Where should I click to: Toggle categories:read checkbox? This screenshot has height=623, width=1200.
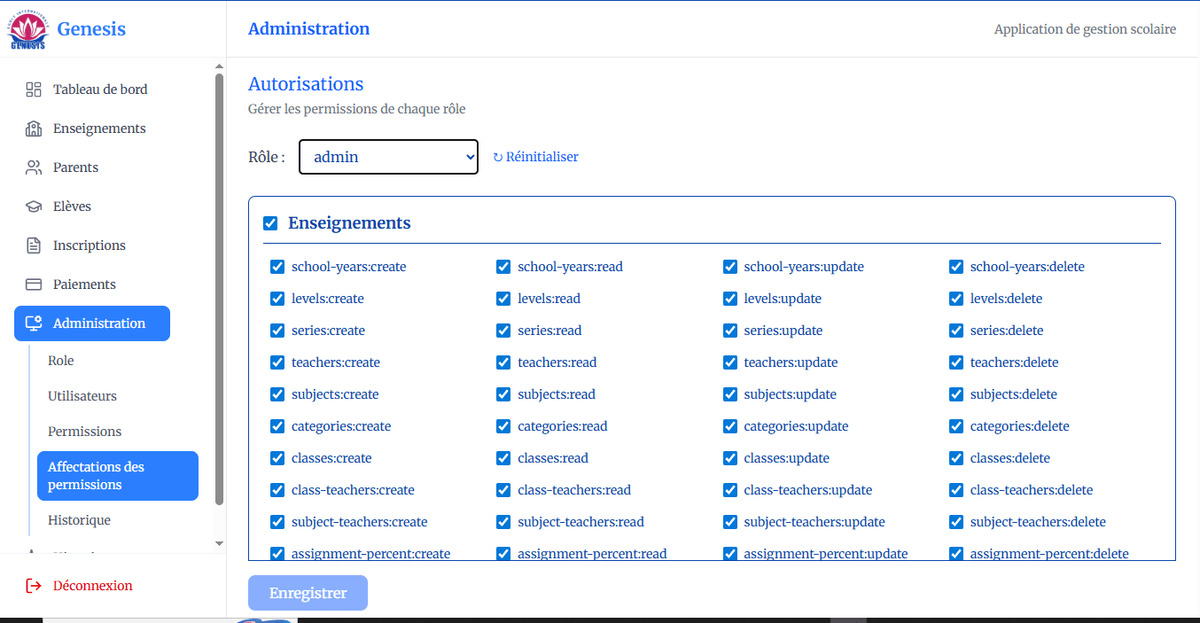[x=503, y=426]
